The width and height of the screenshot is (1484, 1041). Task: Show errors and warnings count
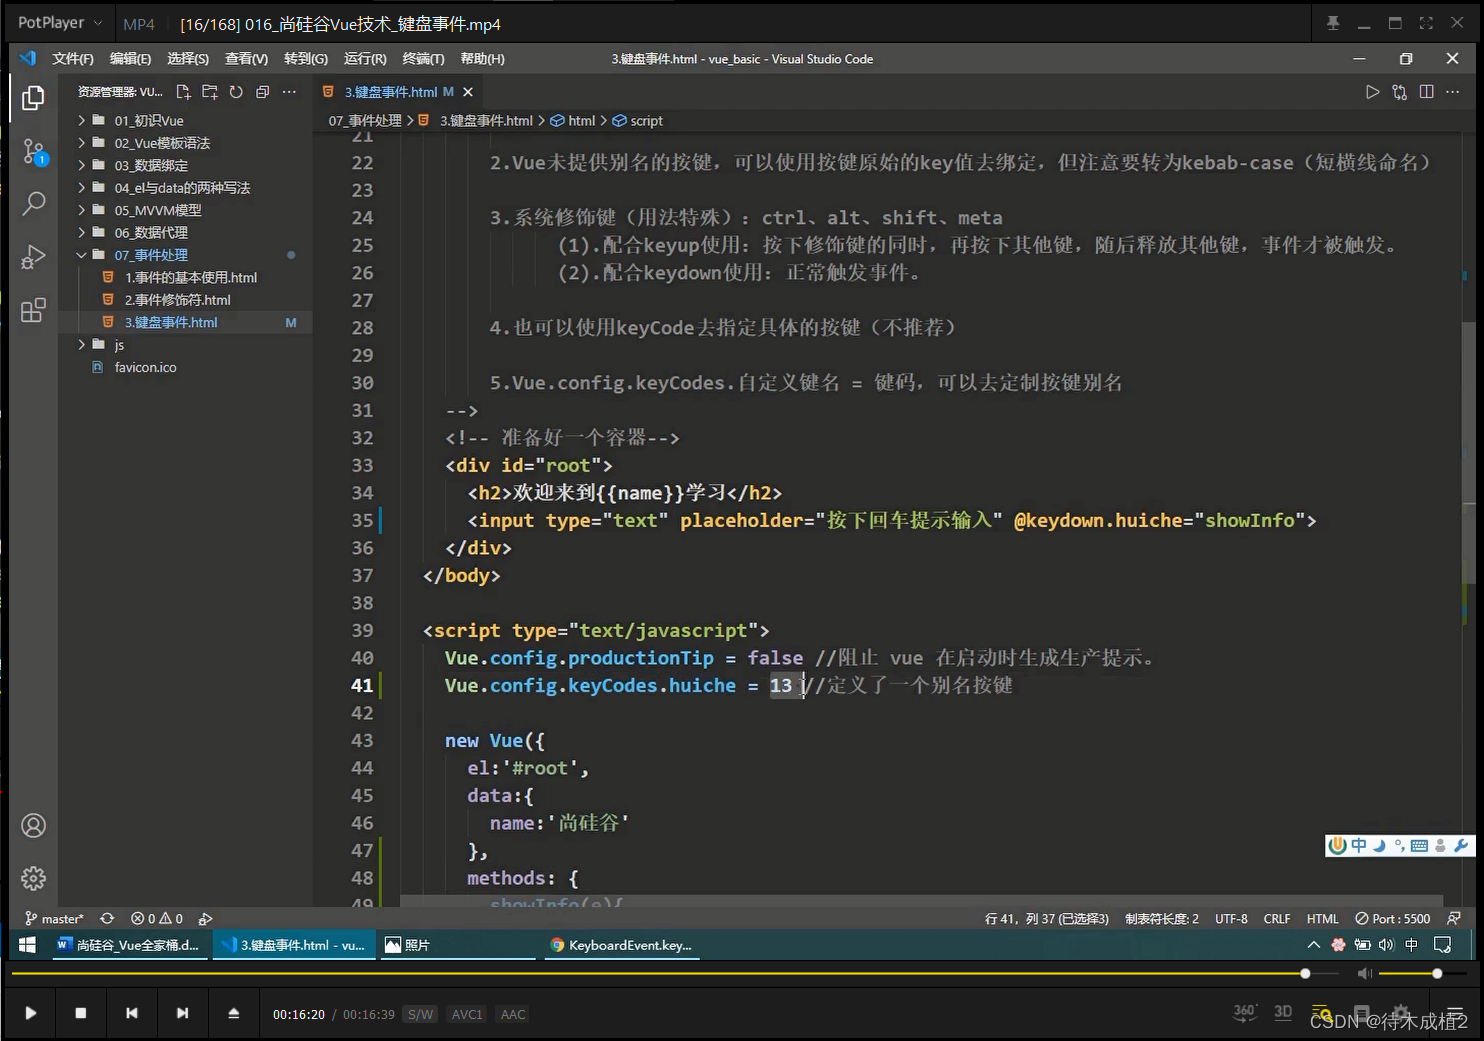(x=157, y=918)
